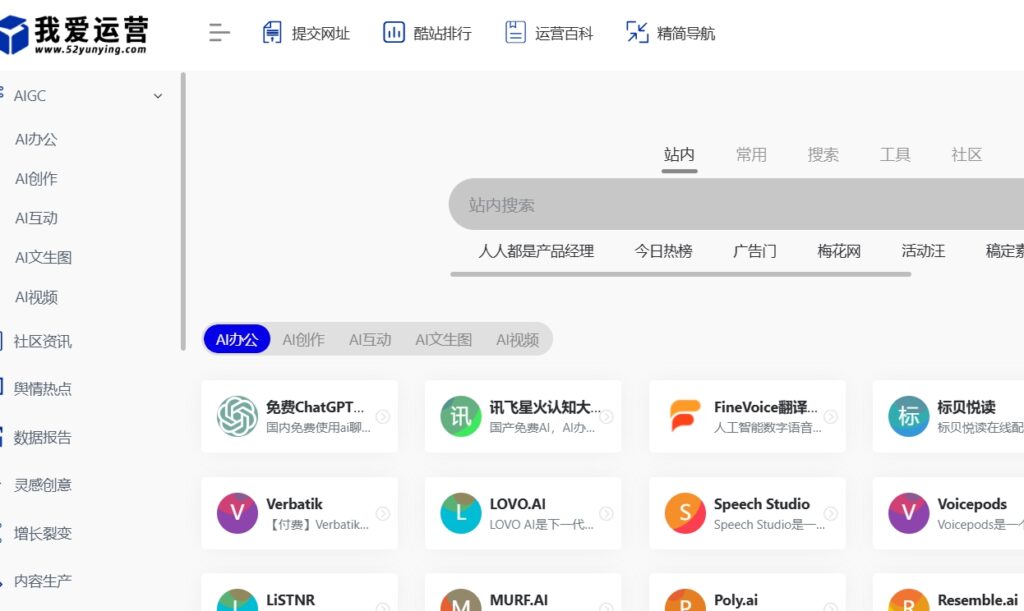
Task: Open the 广告门 quick link
Action: pos(755,251)
